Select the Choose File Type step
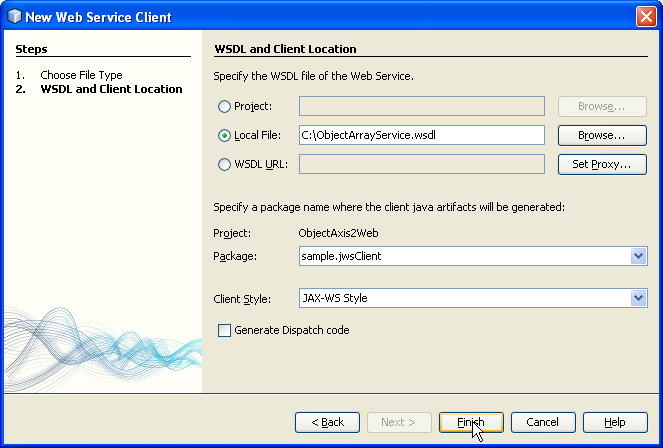The image size is (663, 448). click(x=81, y=75)
